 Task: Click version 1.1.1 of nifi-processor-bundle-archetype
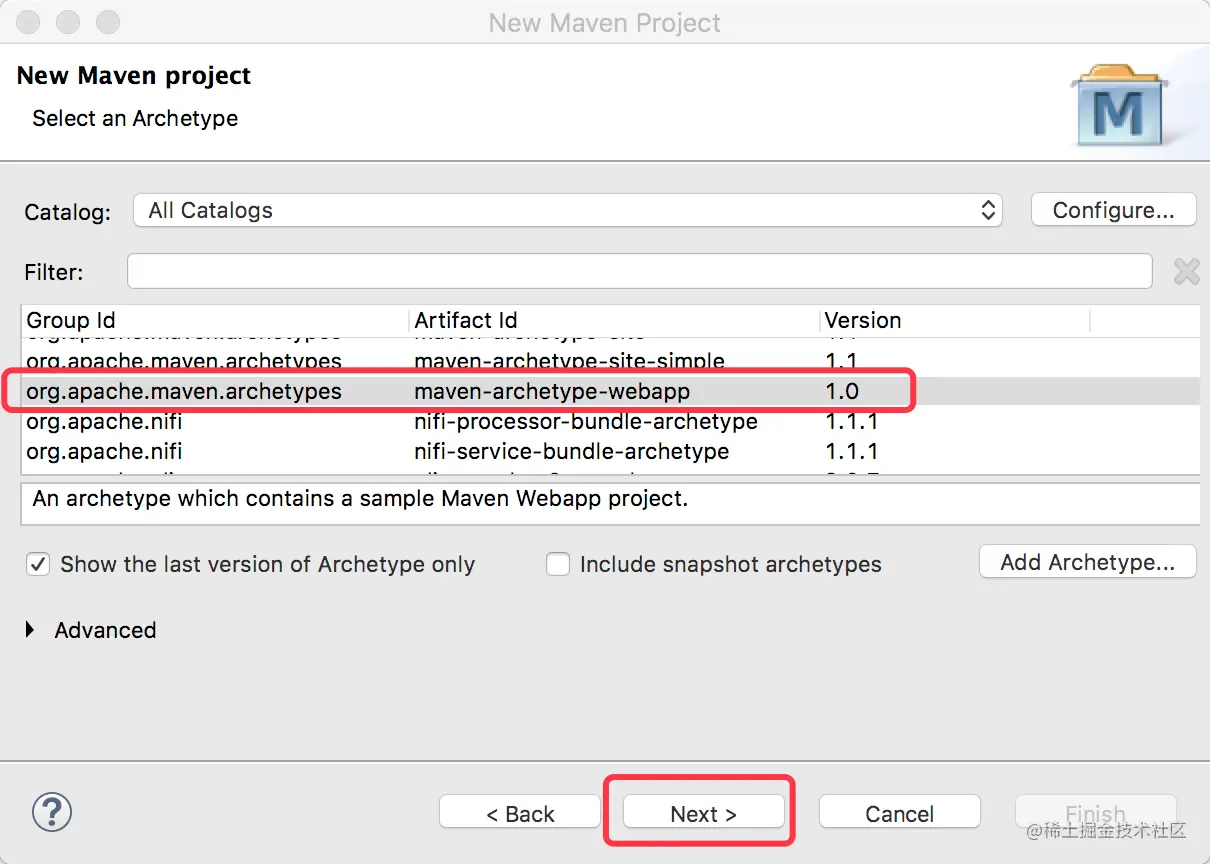[852, 421]
